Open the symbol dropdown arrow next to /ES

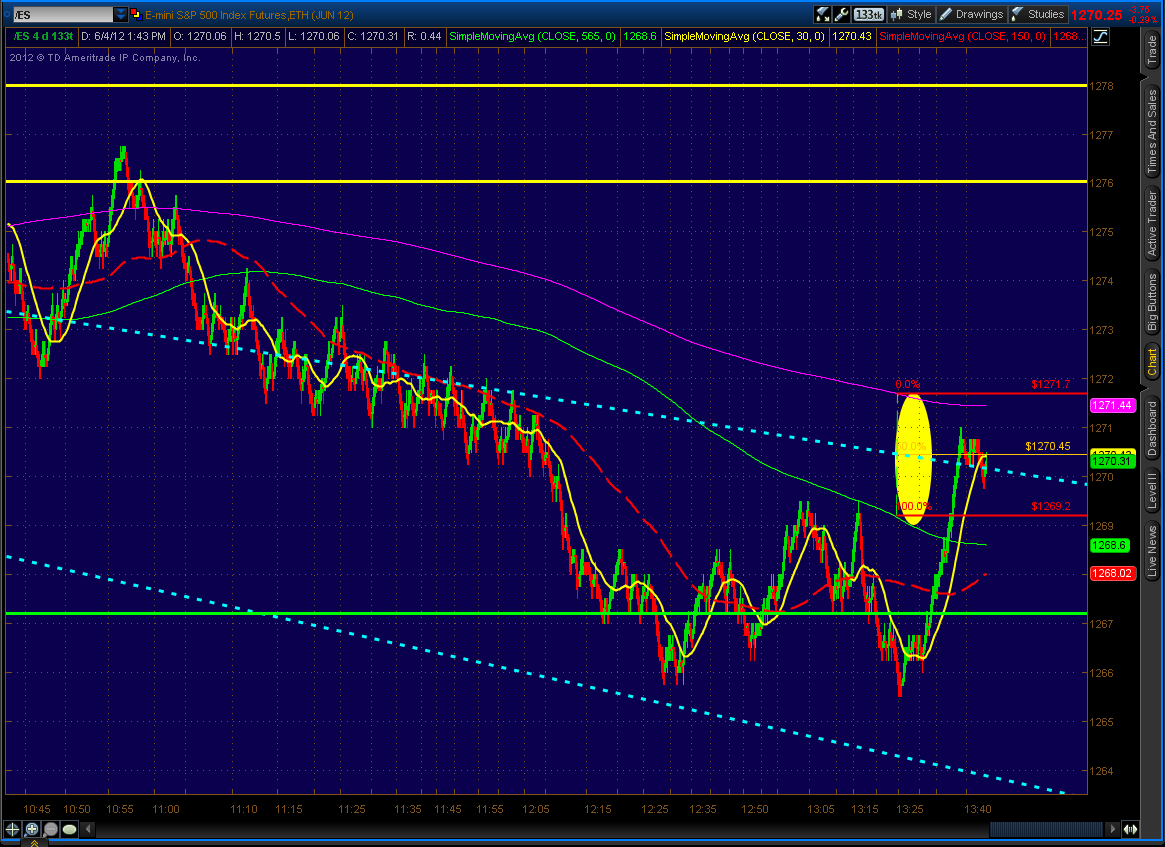(x=120, y=14)
